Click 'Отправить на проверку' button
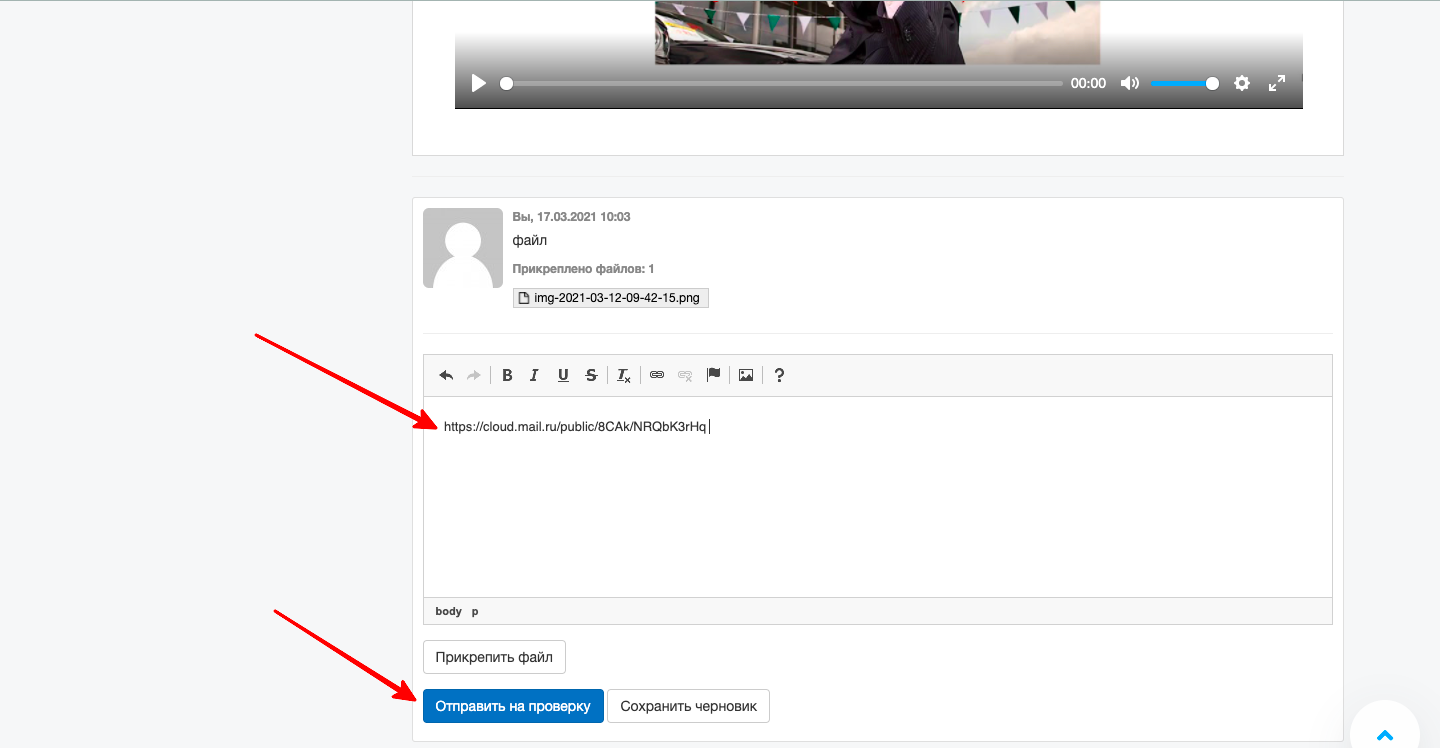This screenshot has height=748, width=1440. (x=513, y=706)
